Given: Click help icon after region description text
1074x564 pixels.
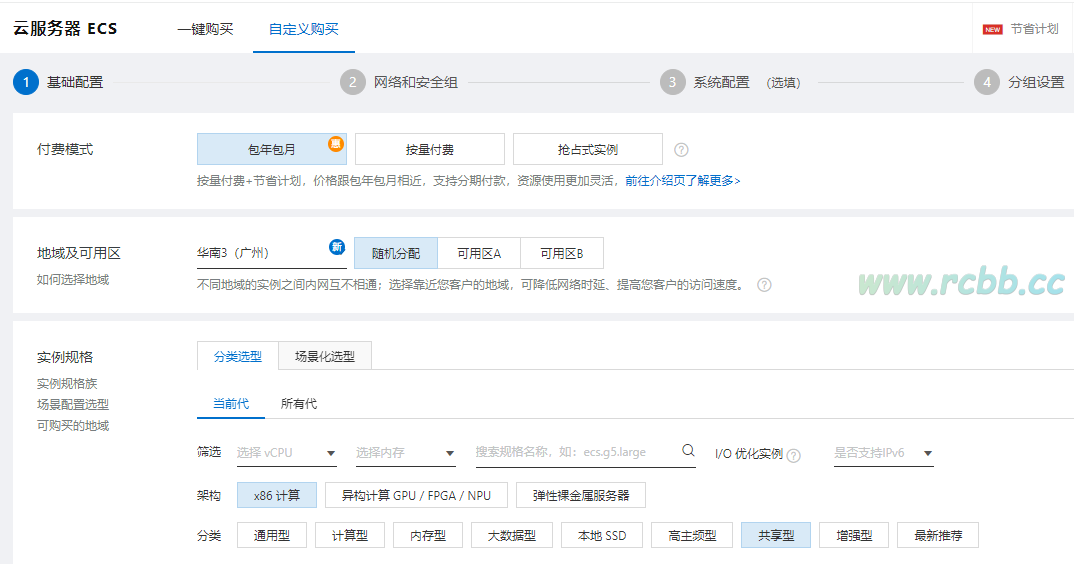Looking at the screenshot, I should [764, 285].
